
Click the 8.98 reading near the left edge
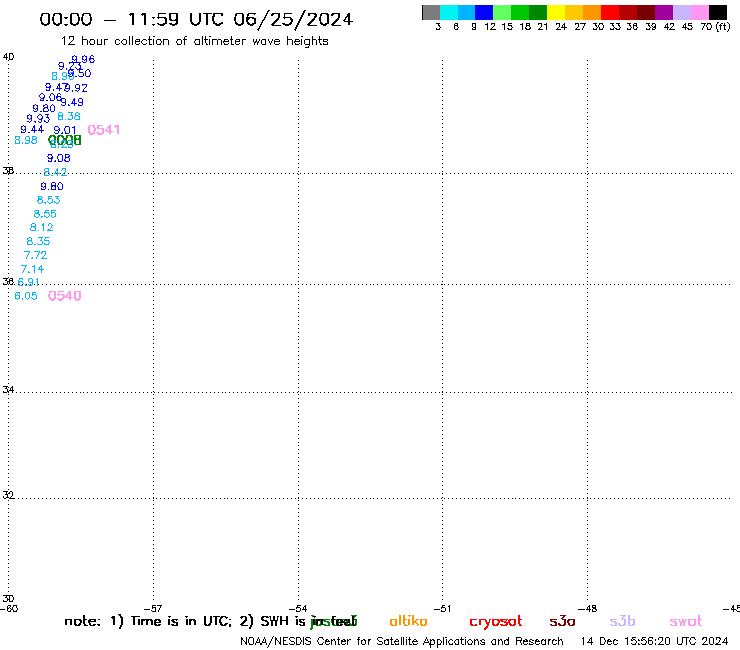26,140
